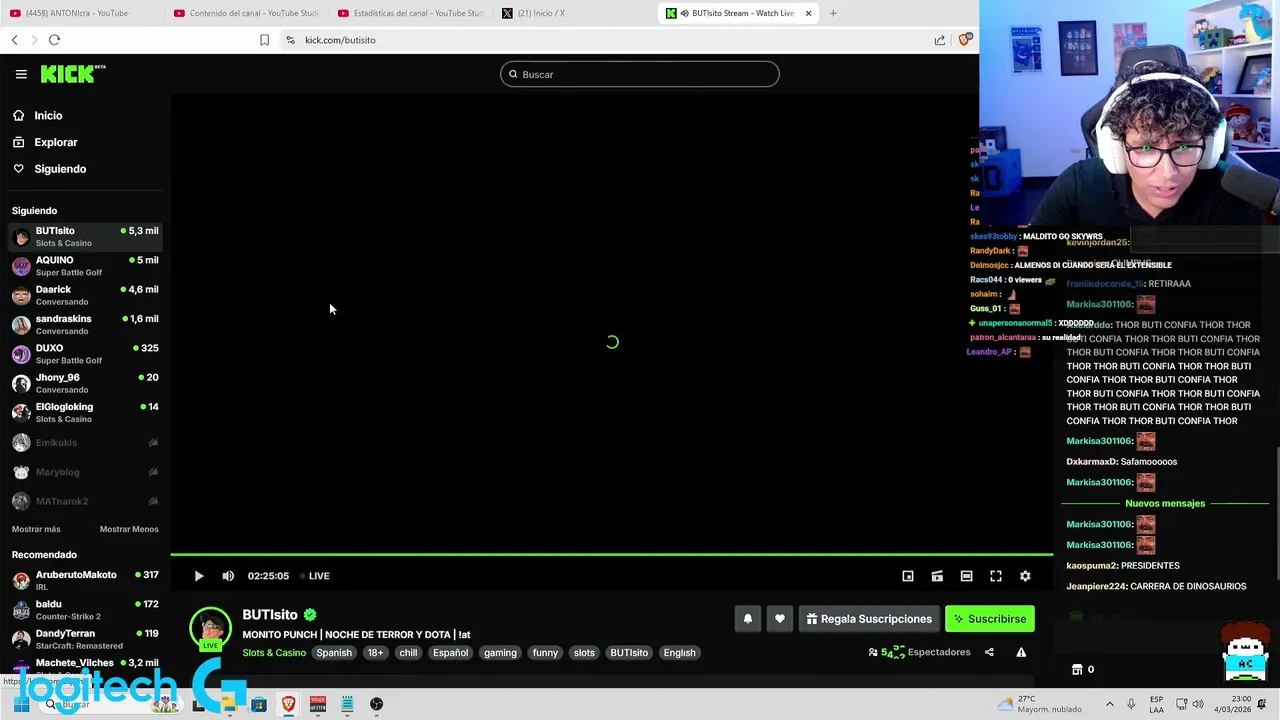
Task: Toggle notifications bell for BUTIsito
Action: coord(747,619)
